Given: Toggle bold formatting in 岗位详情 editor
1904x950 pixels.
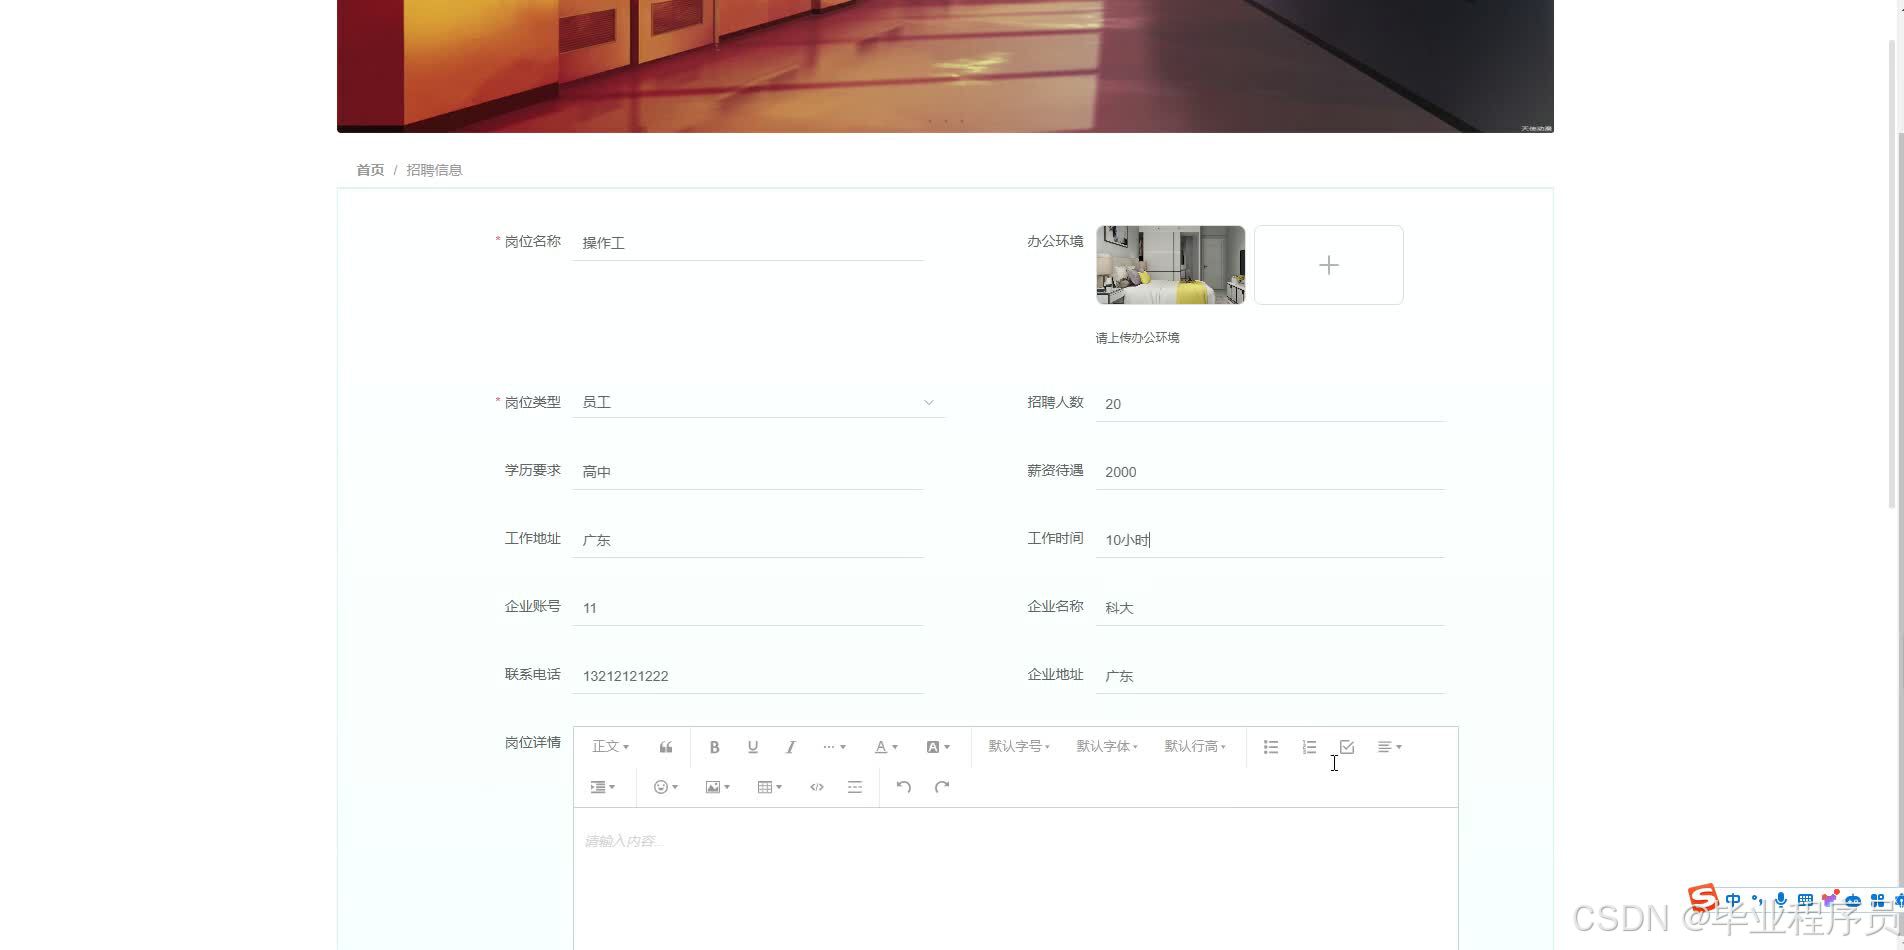Looking at the screenshot, I should (x=714, y=747).
